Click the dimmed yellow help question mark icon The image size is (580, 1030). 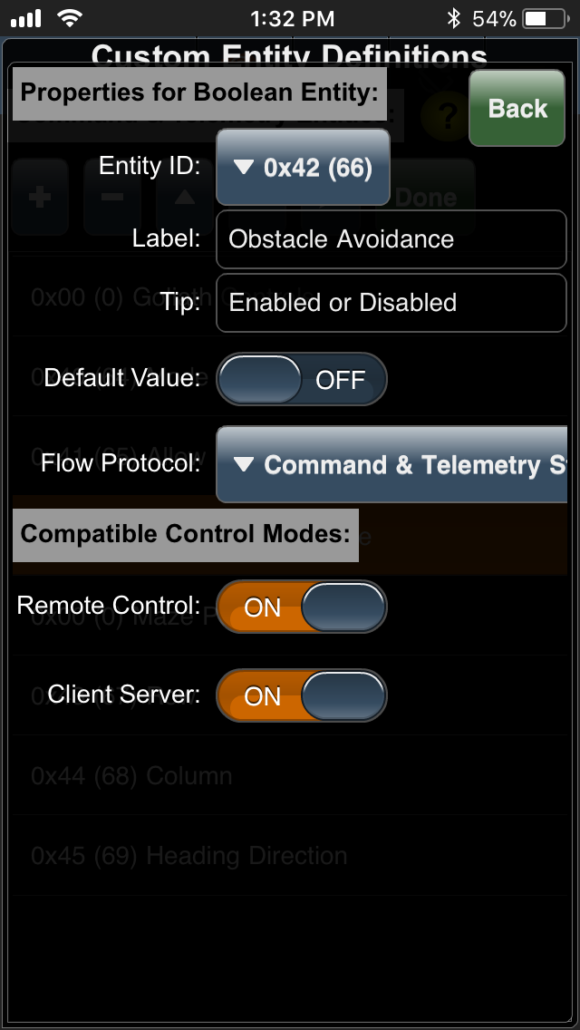[x=447, y=117]
